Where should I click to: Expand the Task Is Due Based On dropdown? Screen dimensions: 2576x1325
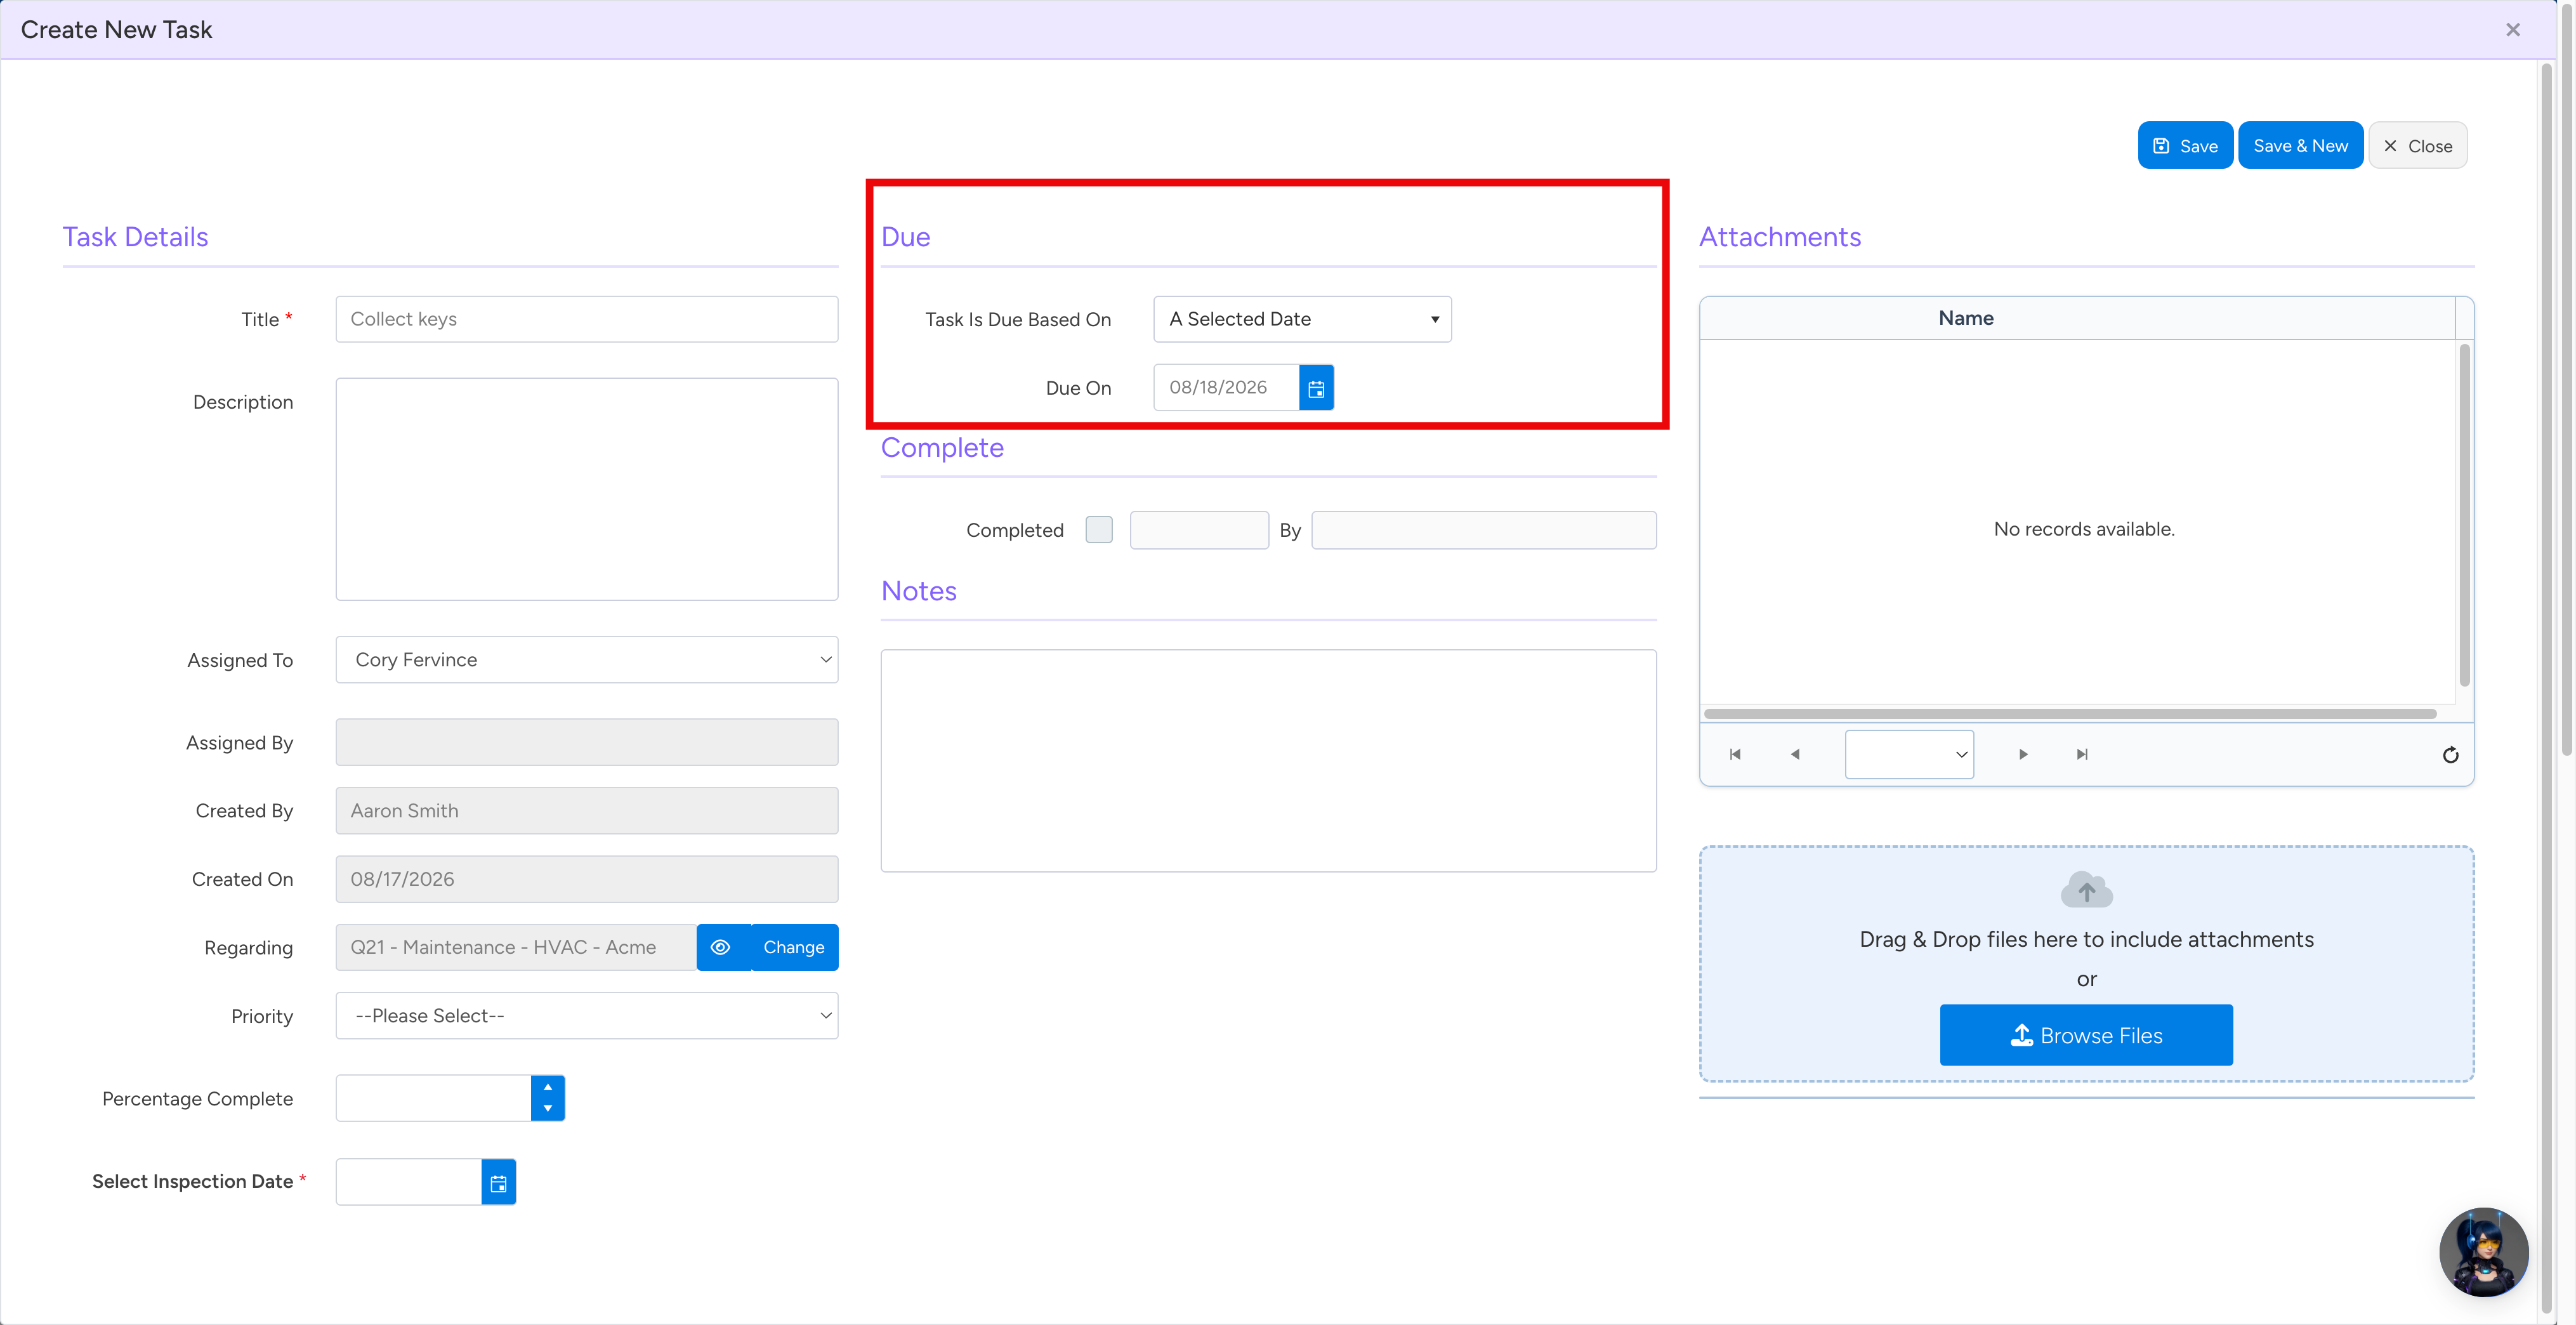[1302, 319]
